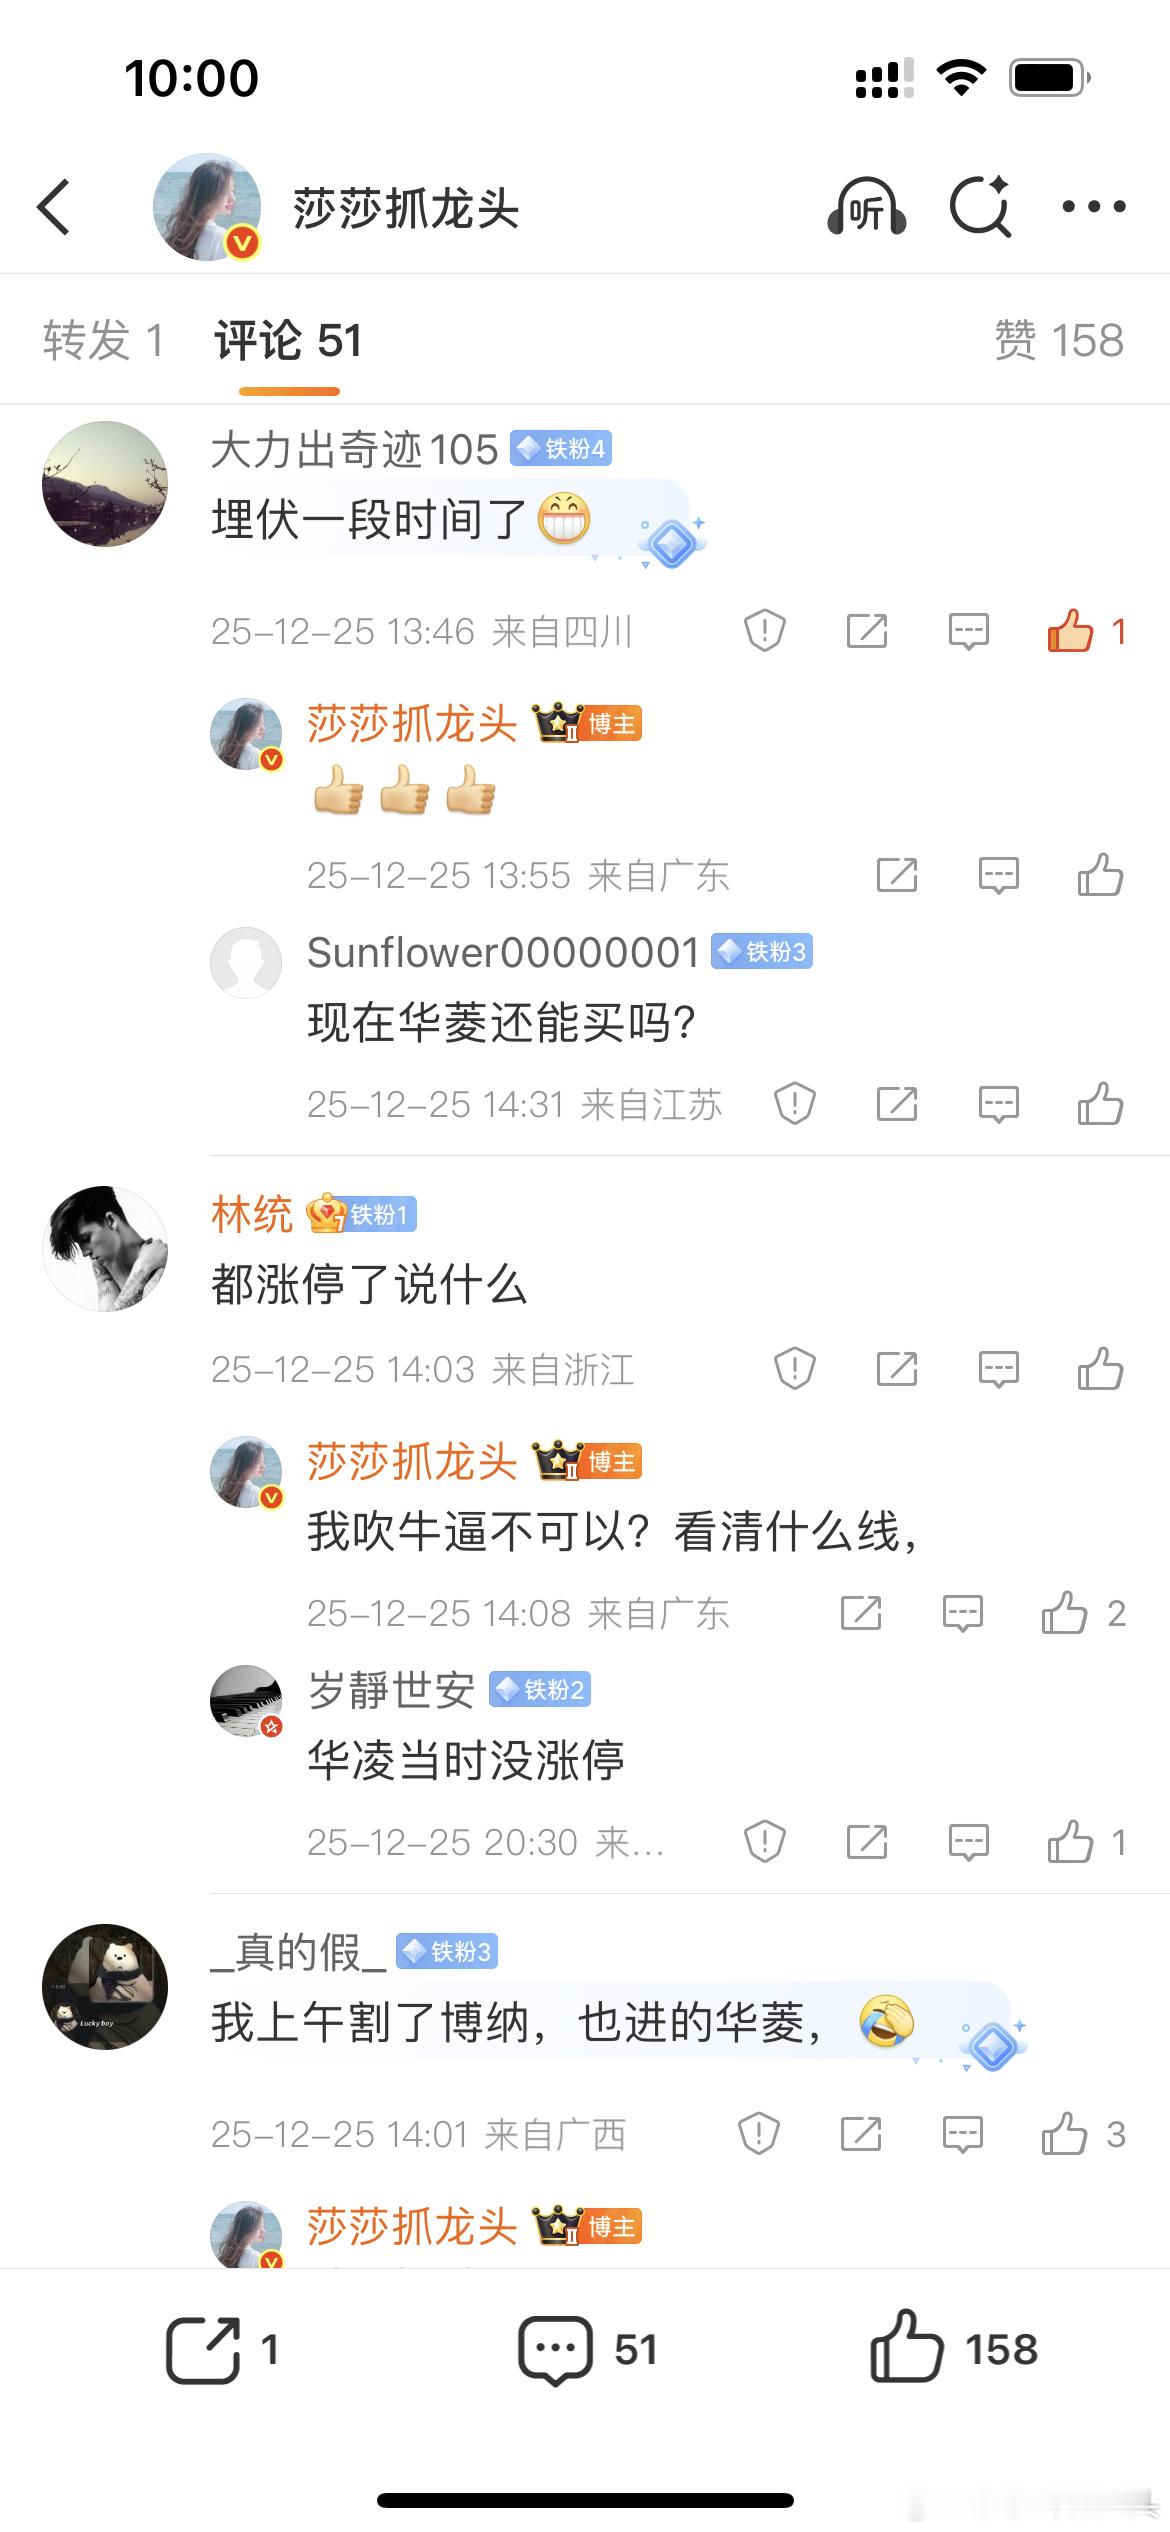Tap bottom bar comment button showing 51
Screen dimensions: 1170x2532
(587, 2349)
